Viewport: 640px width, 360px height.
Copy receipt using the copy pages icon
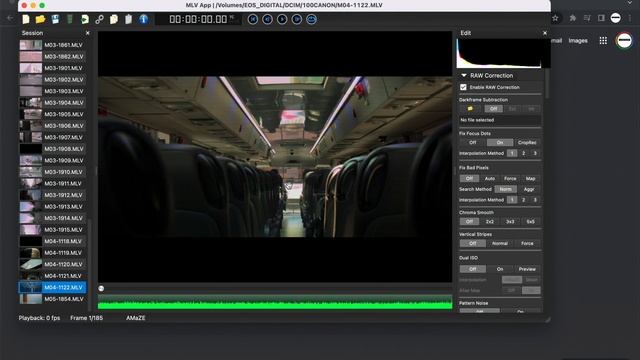pyautogui.click(x=114, y=19)
